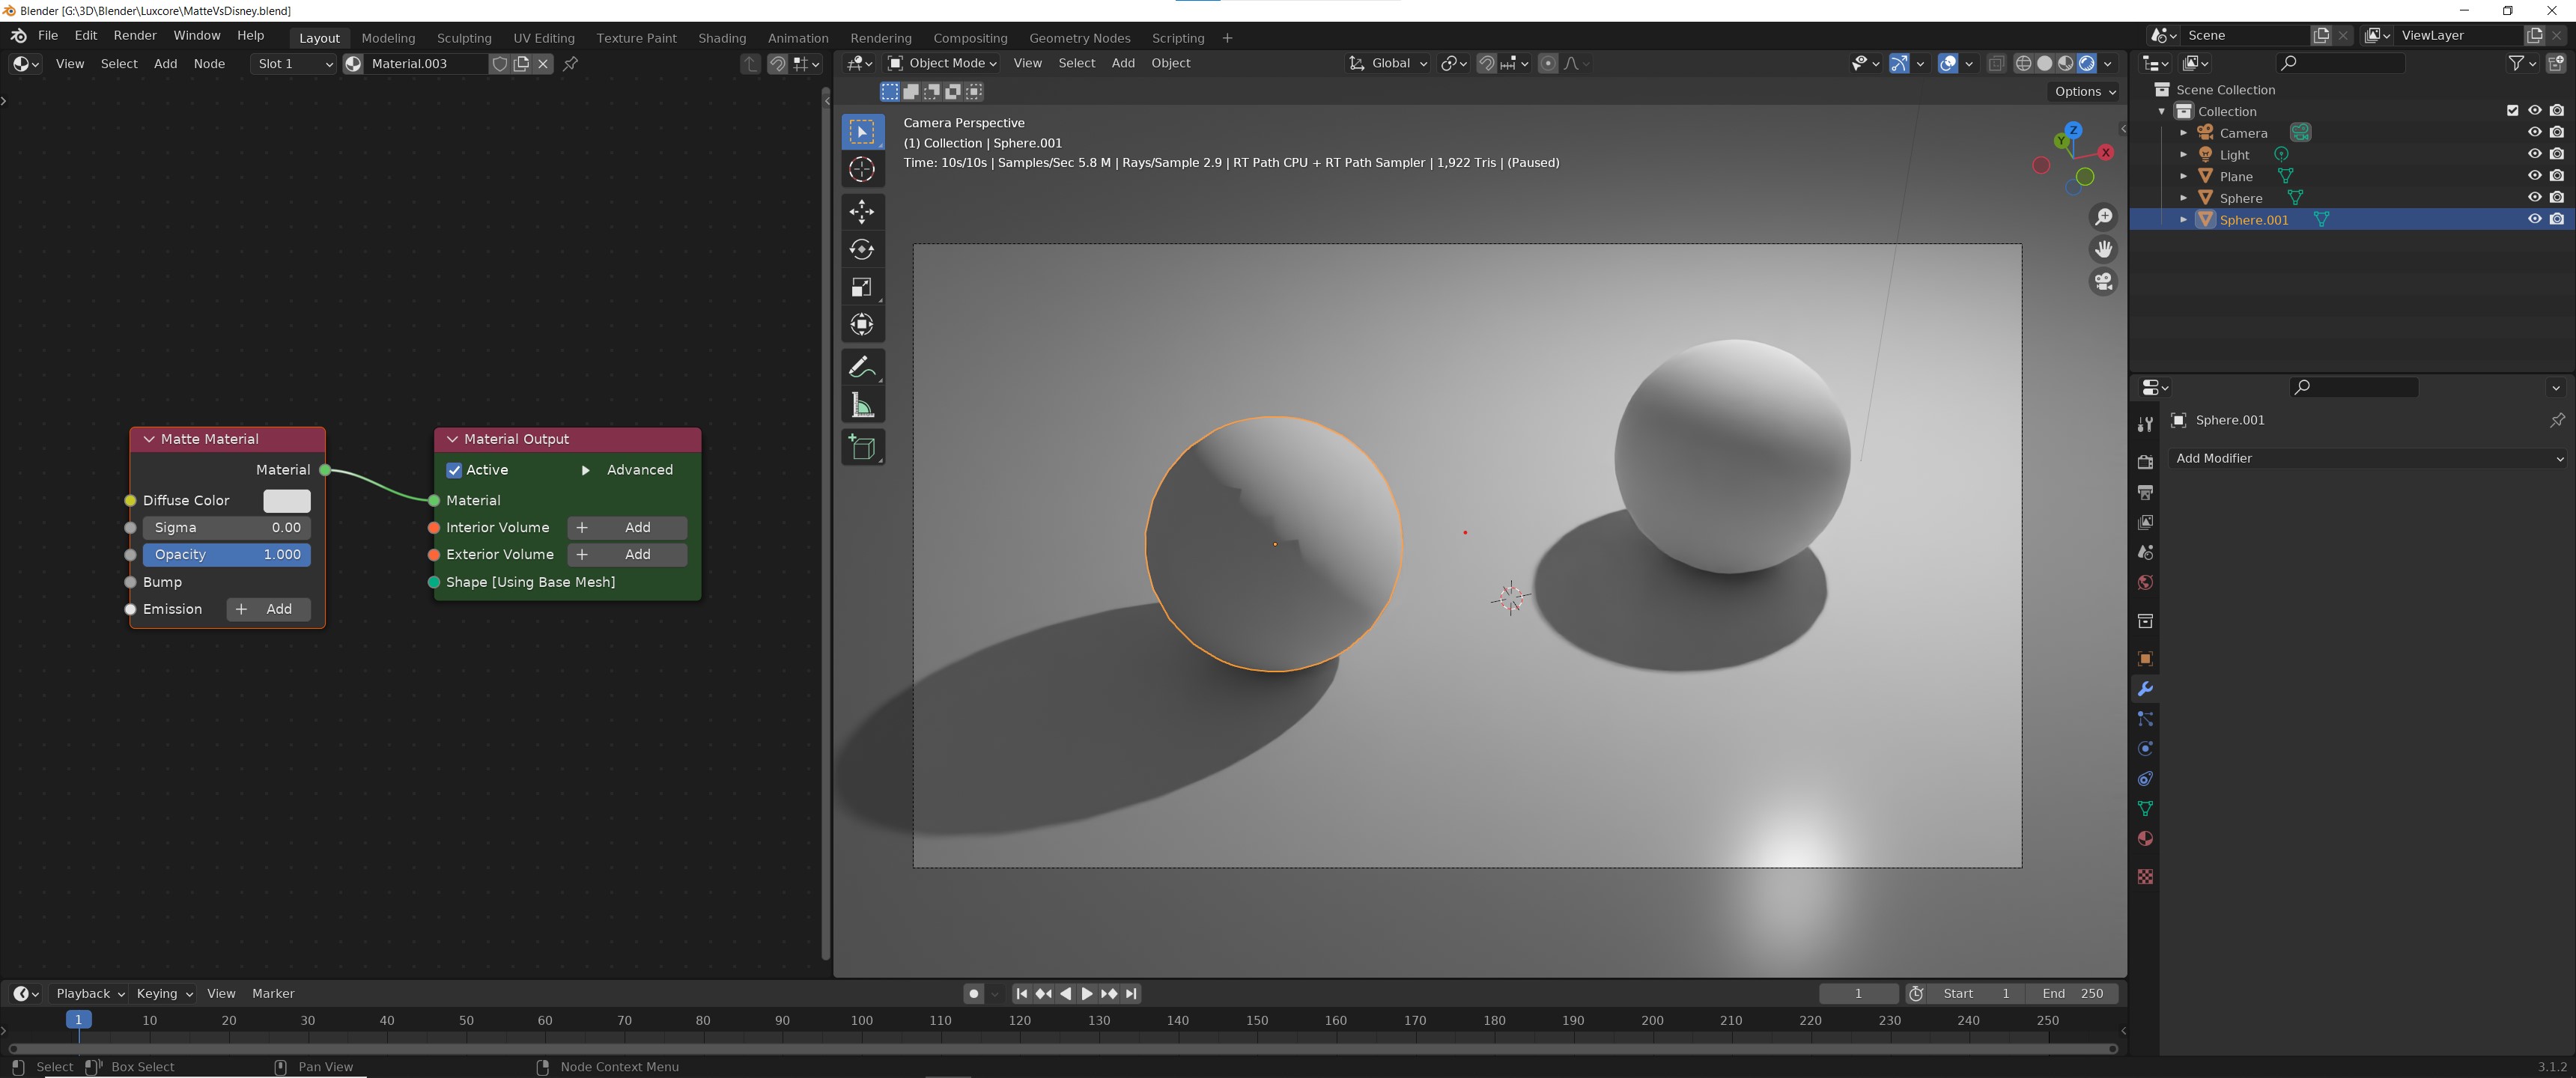Select the Rotate tool
2576x1078 pixels.
pos(862,249)
